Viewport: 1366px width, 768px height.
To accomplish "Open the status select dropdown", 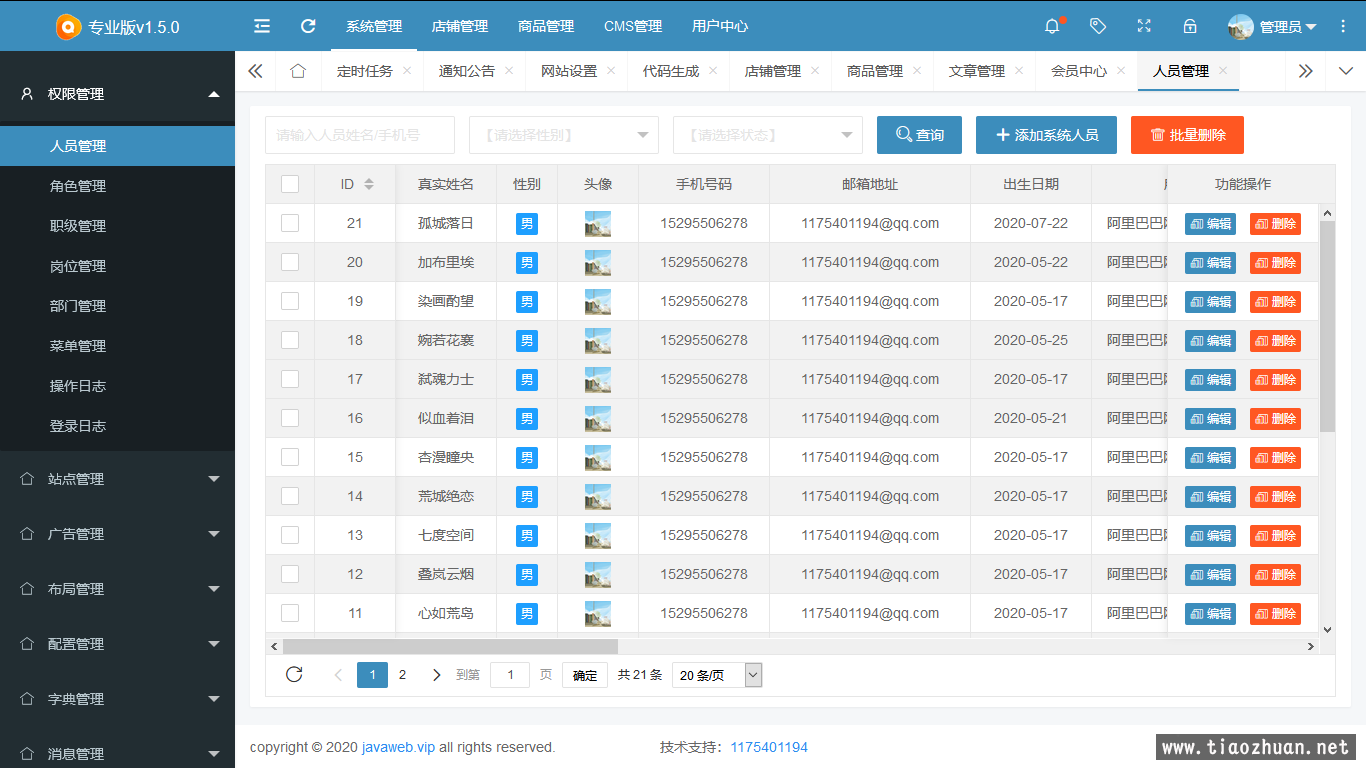I will pos(768,135).
